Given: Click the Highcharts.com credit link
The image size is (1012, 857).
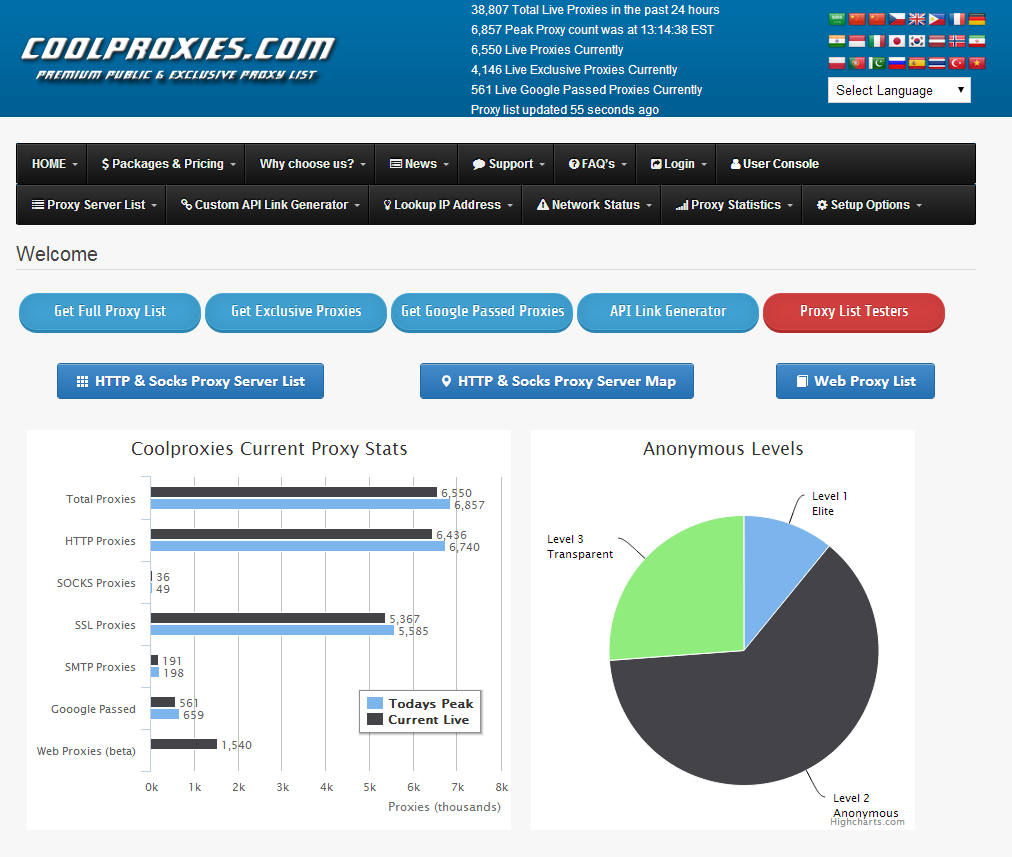Looking at the screenshot, I should 867,822.
